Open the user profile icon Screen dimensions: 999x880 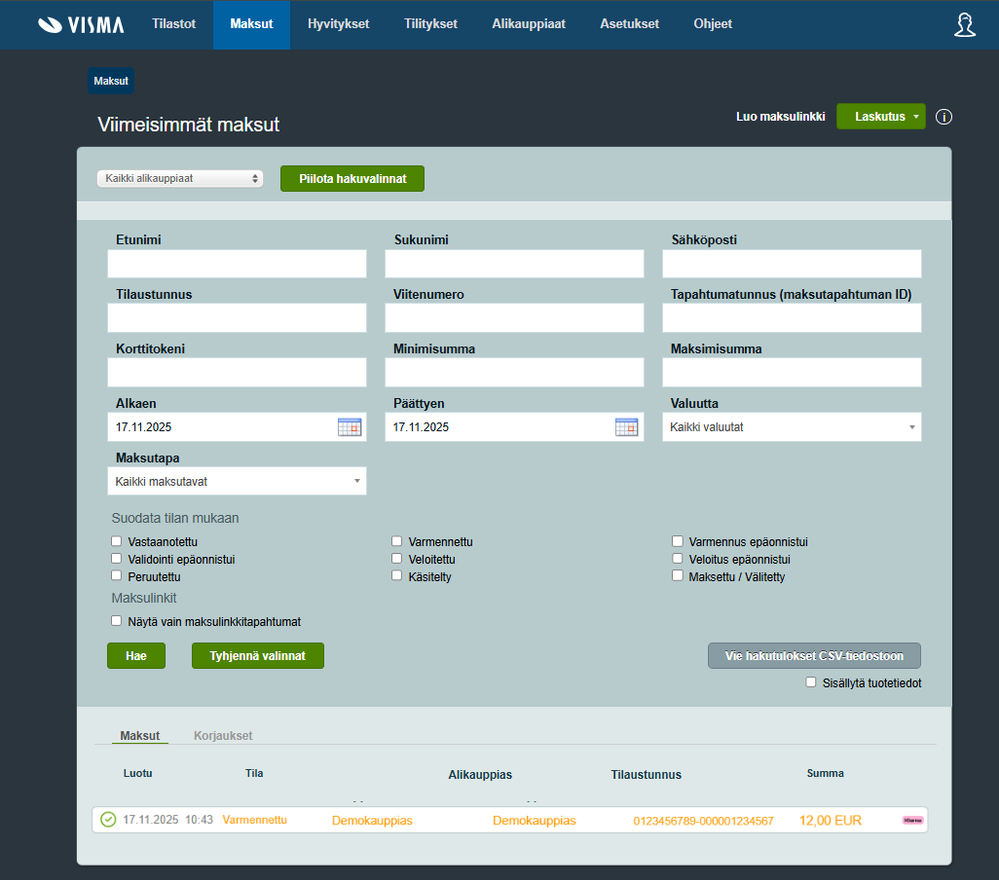click(965, 25)
